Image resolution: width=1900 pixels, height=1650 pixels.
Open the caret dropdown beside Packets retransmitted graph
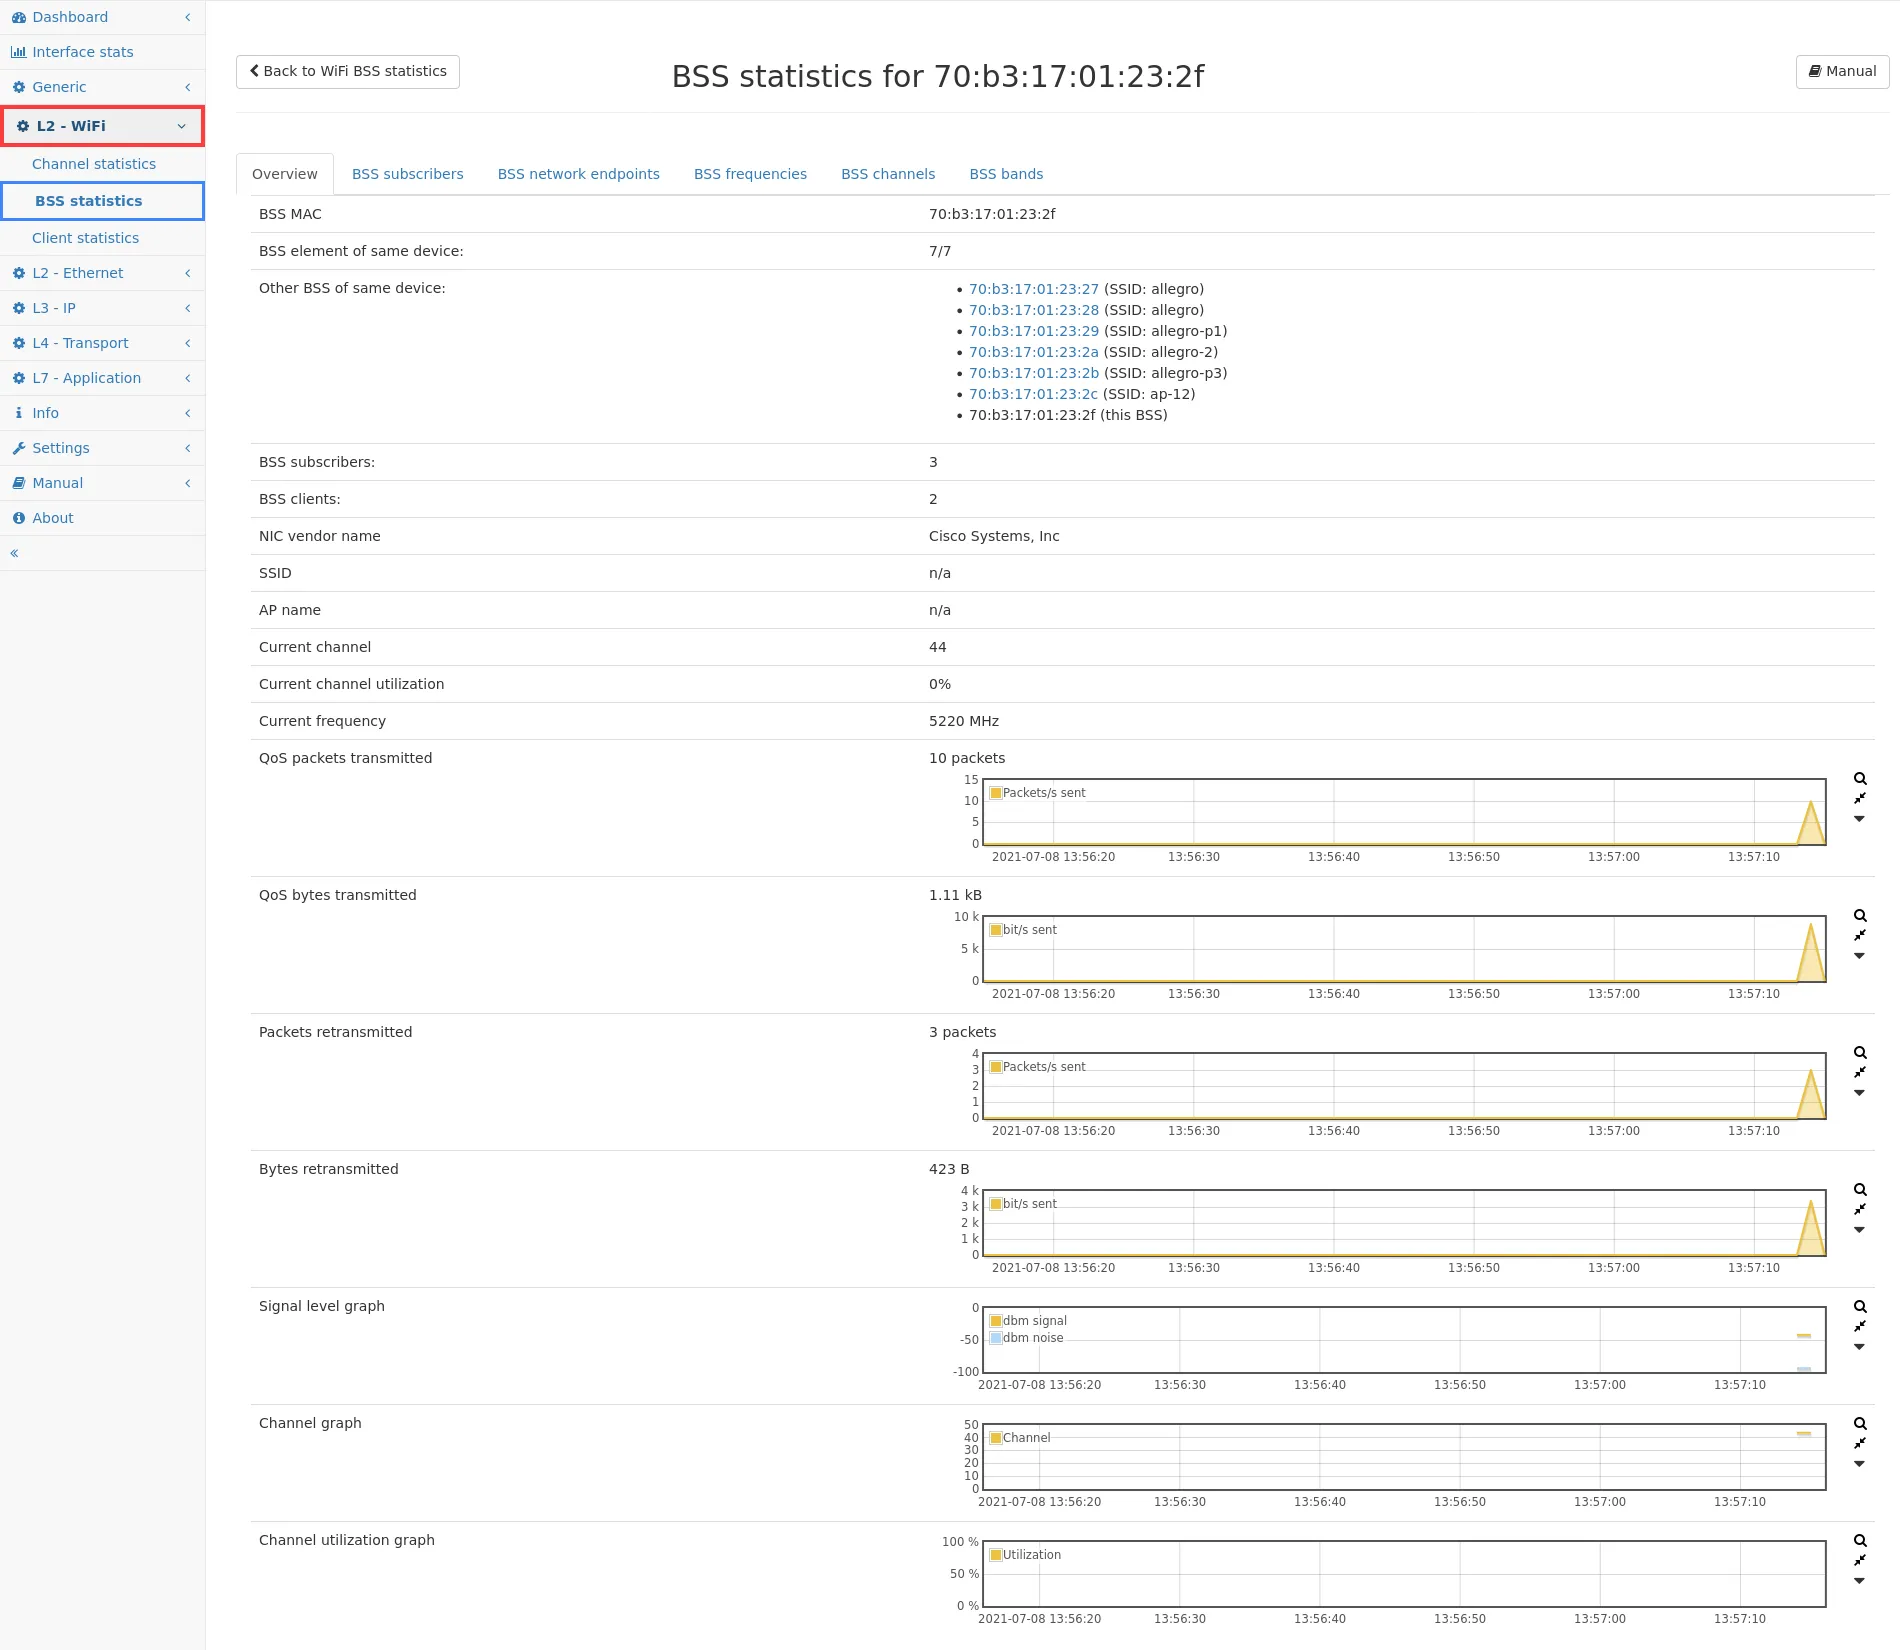(1860, 1093)
